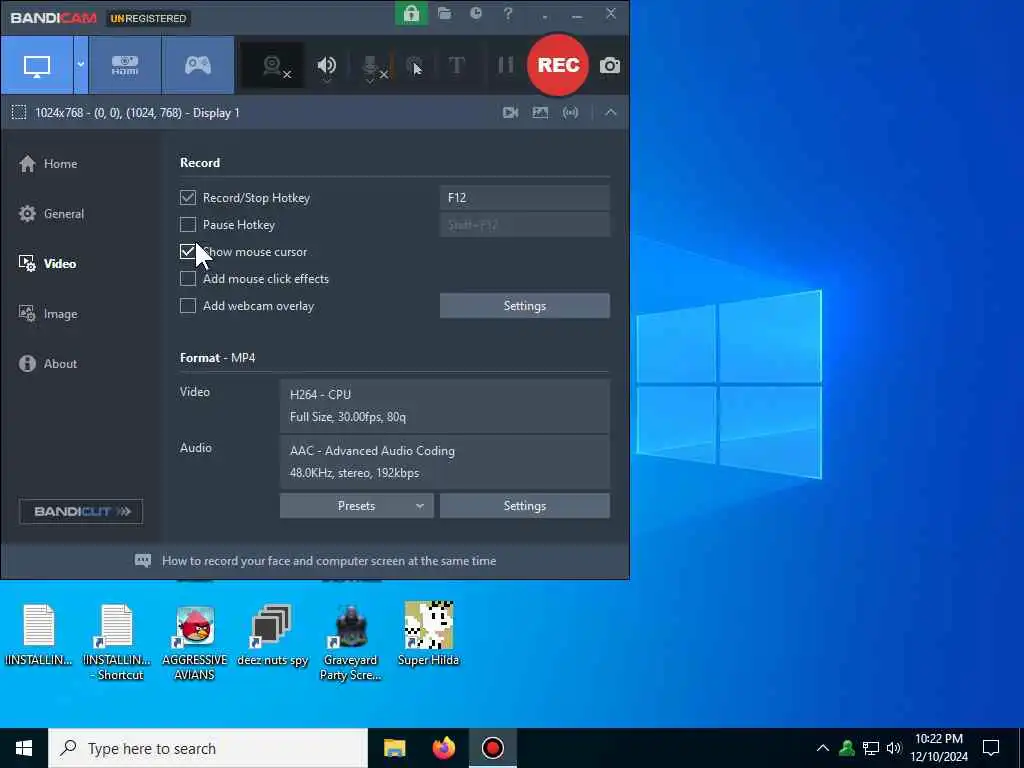This screenshot has width=1024, height=768.
Task: Click the AAC - Advanced Audio Coding text
Action: pyautogui.click(x=372, y=451)
